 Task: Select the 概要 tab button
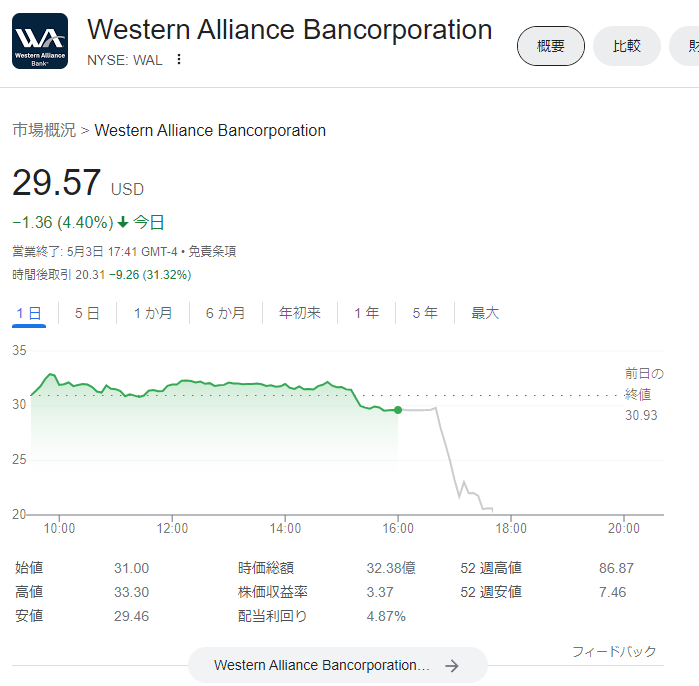(551, 46)
